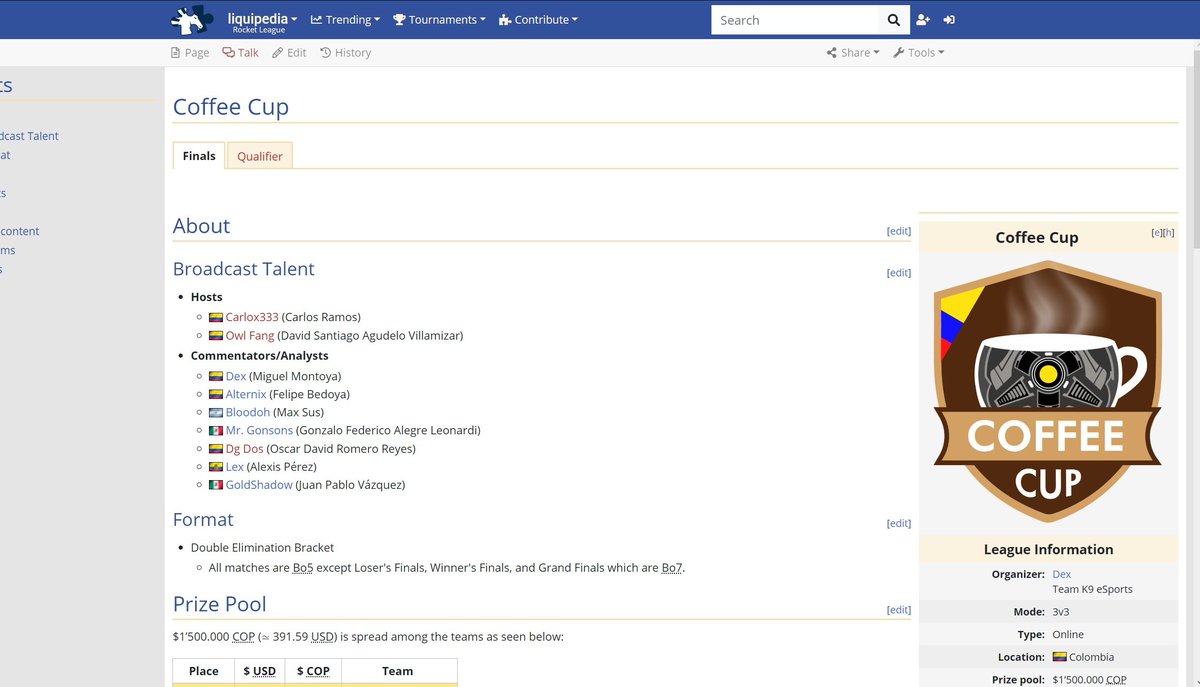Screen dimensions: 1200x687
Task: Click the search magnifier button
Action: click(x=894, y=20)
